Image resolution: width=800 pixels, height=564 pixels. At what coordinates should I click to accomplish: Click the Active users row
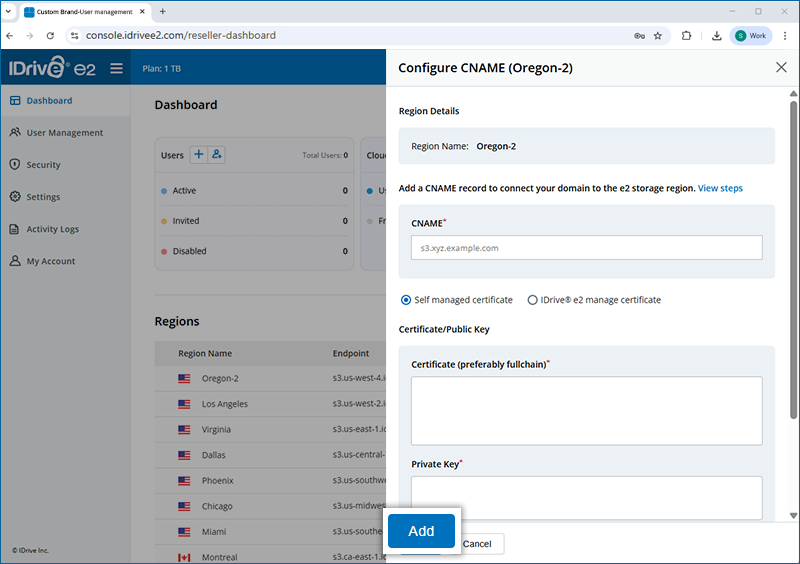point(254,190)
